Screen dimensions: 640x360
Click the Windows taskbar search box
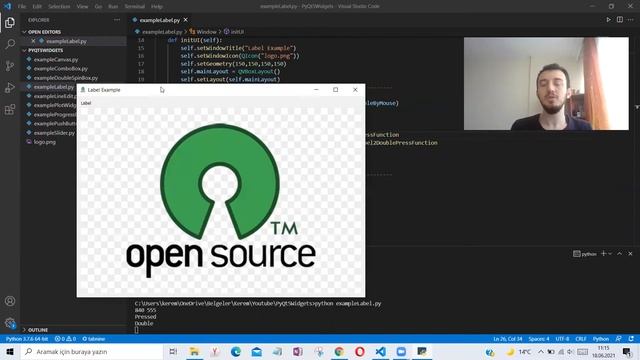91,351
